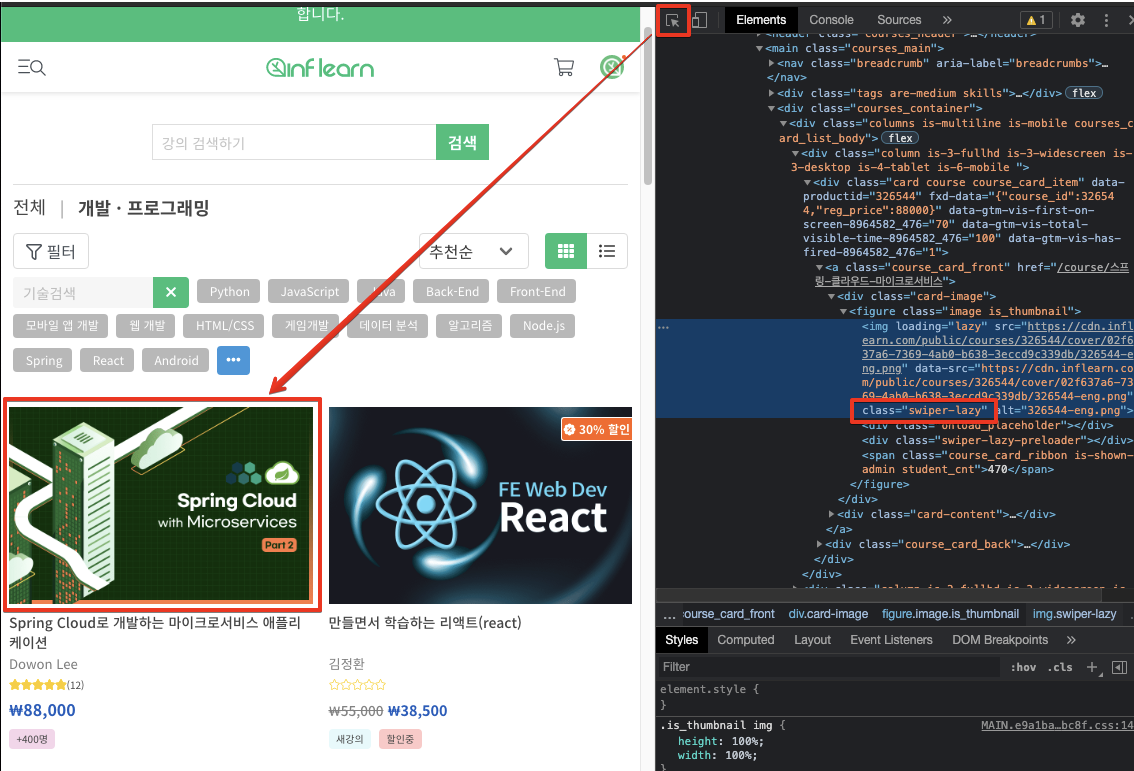The width and height of the screenshot is (1134, 771).
Task: Click the 전체 category breadcrumb link
Action: (29, 208)
